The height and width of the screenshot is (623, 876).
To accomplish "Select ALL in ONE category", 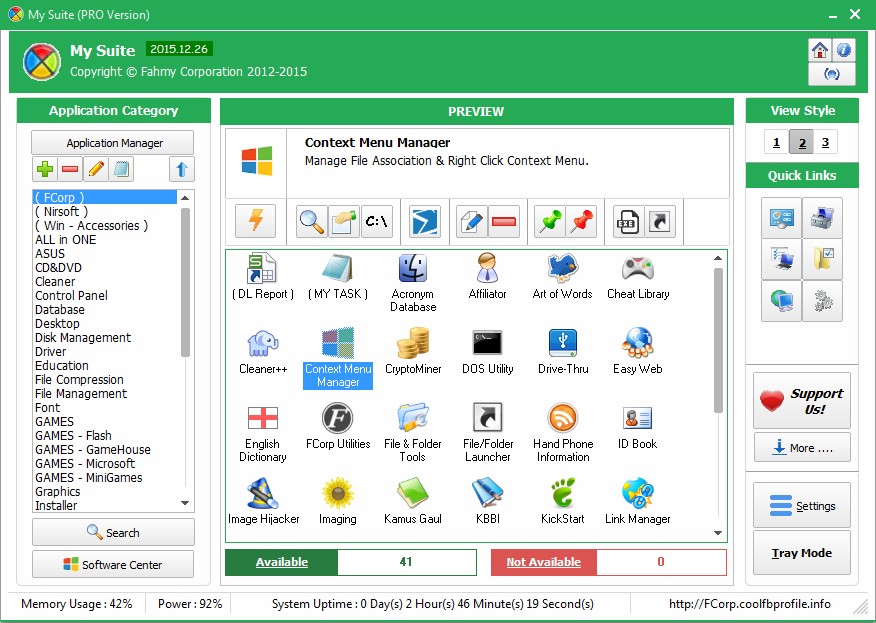I will [x=105, y=239].
